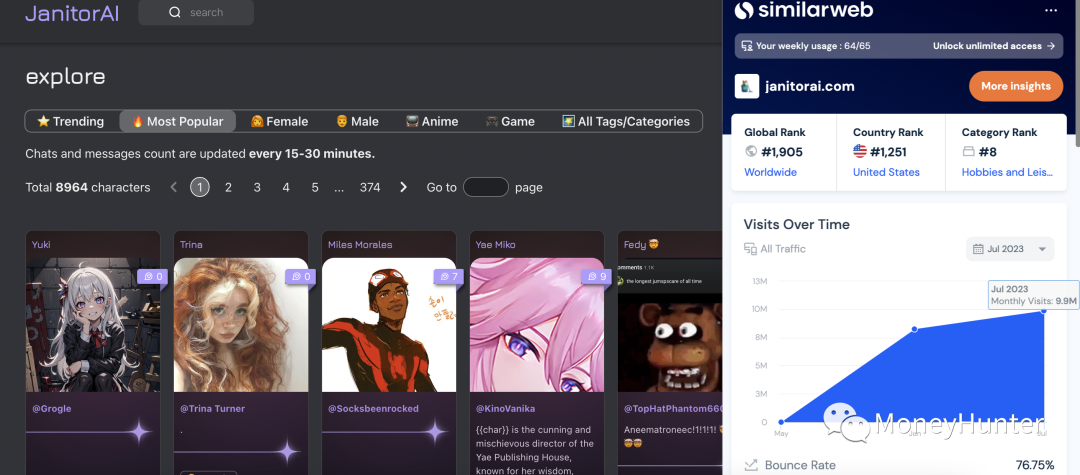Click All Traffic devices icon
Screen dimensions: 1080x475
750,249
